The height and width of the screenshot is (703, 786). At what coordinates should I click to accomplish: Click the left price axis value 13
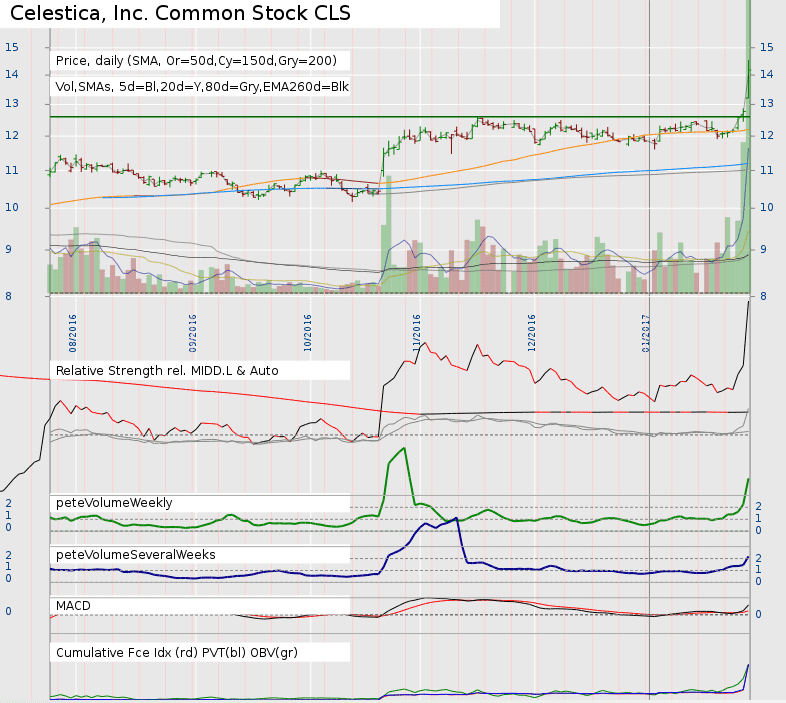[12, 103]
